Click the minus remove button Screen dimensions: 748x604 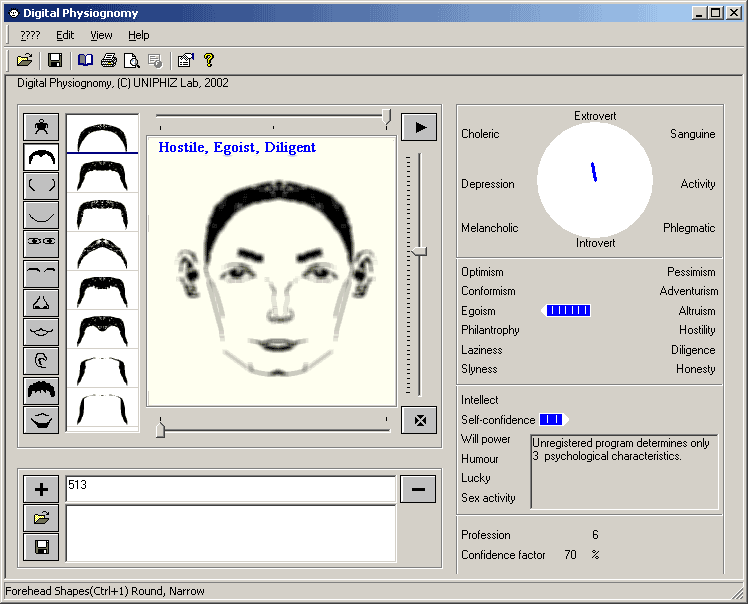(418, 489)
